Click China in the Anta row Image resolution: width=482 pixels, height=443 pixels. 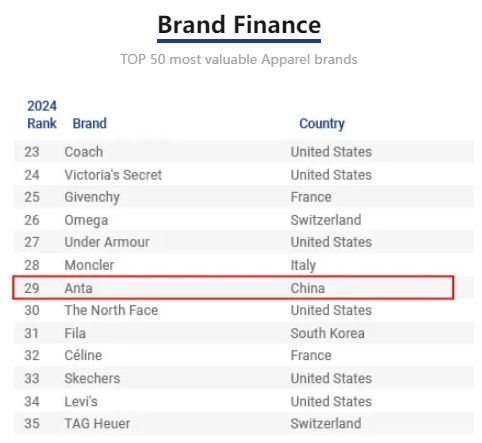[x=308, y=288]
